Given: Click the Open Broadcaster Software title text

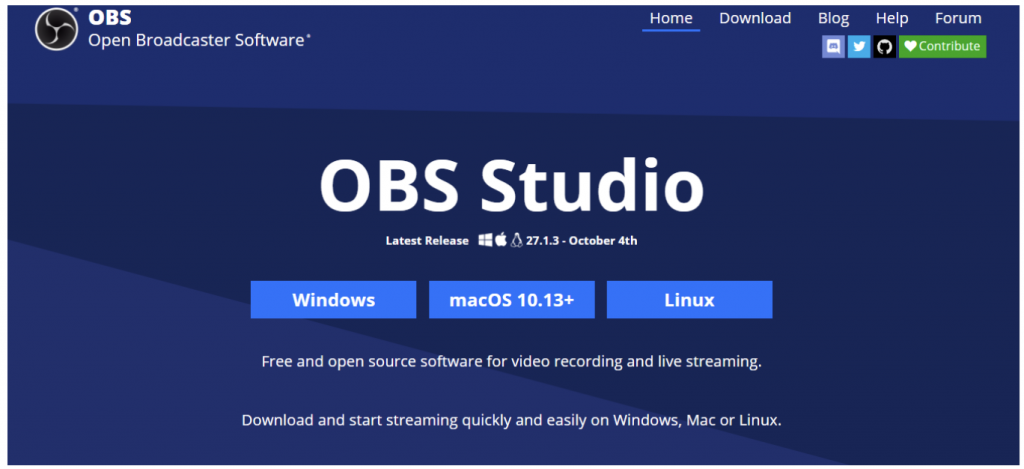Looking at the screenshot, I should 199,40.
